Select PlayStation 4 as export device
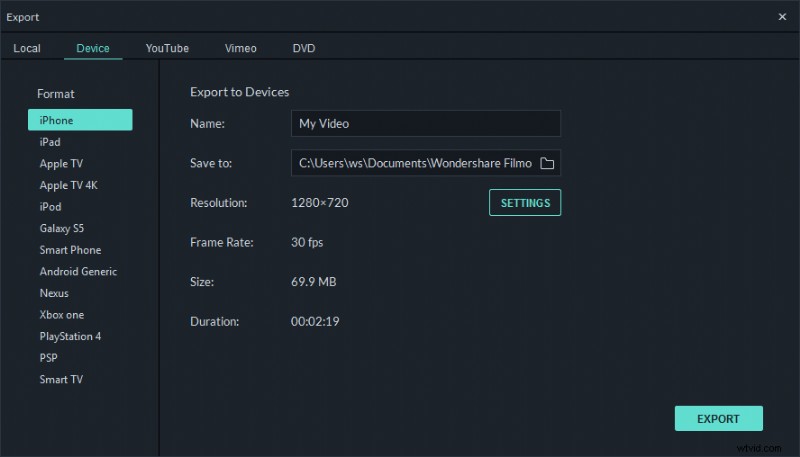The width and height of the screenshot is (800, 457). [x=70, y=336]
